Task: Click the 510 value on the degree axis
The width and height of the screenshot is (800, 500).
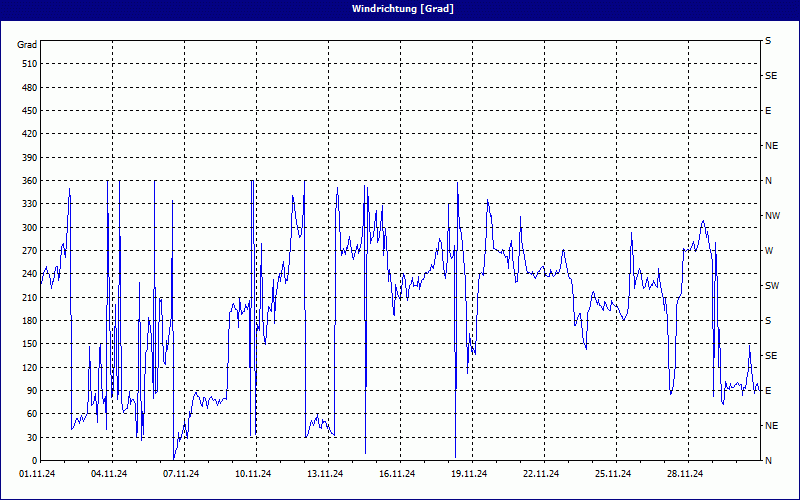Action: pyautogui.click(x=30, y=64)
